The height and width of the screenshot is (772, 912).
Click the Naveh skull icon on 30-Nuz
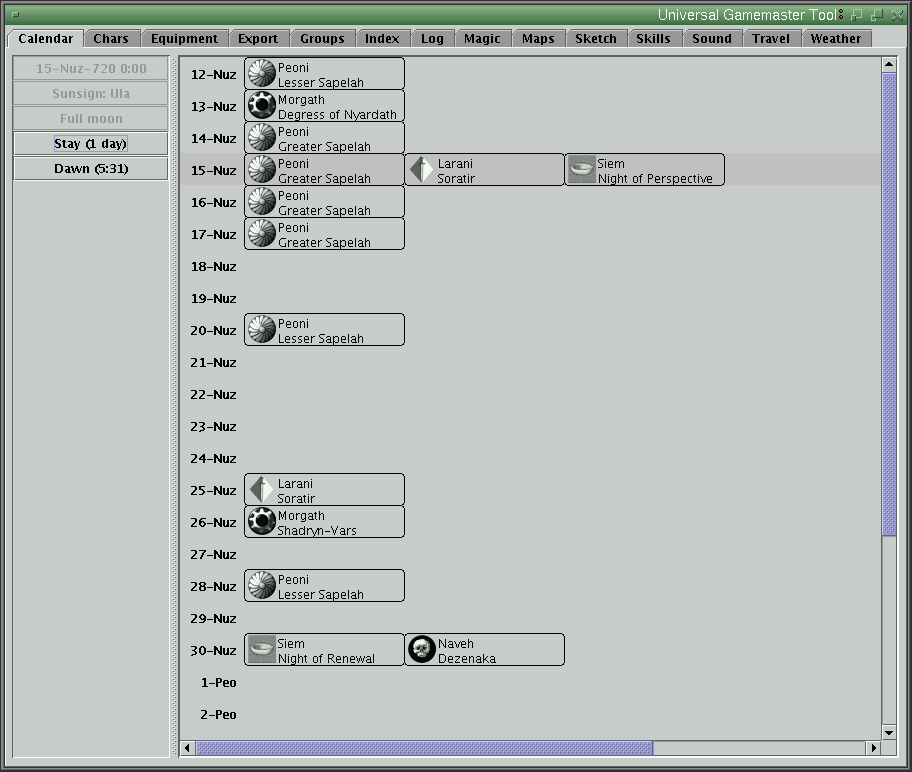coord(422,649)
